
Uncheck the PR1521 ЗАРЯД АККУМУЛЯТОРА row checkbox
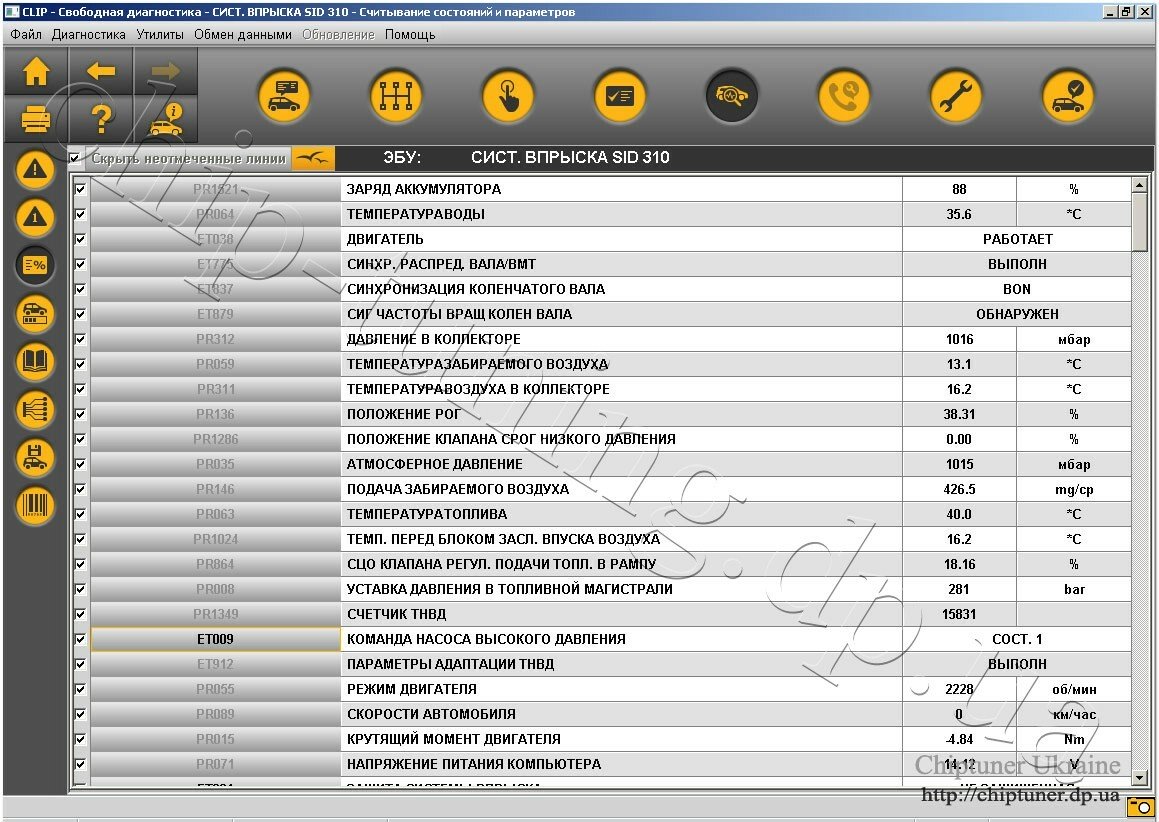[80, 189]
